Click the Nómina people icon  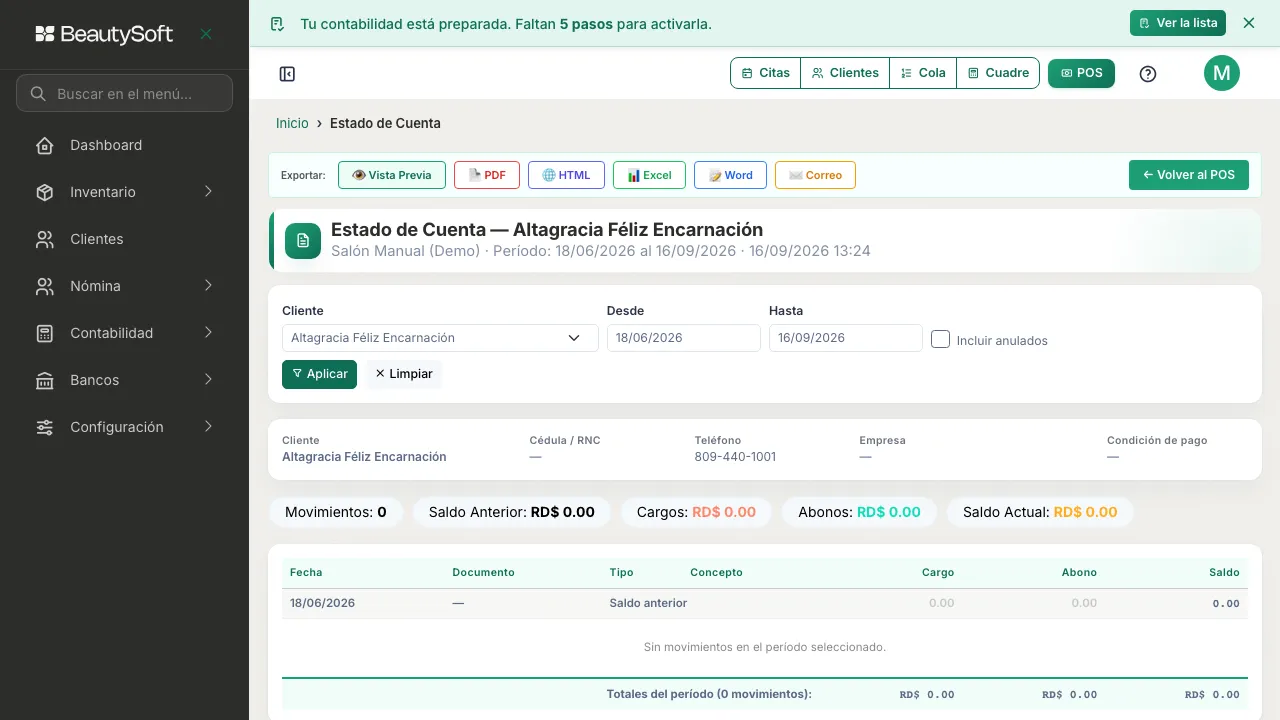45,287
